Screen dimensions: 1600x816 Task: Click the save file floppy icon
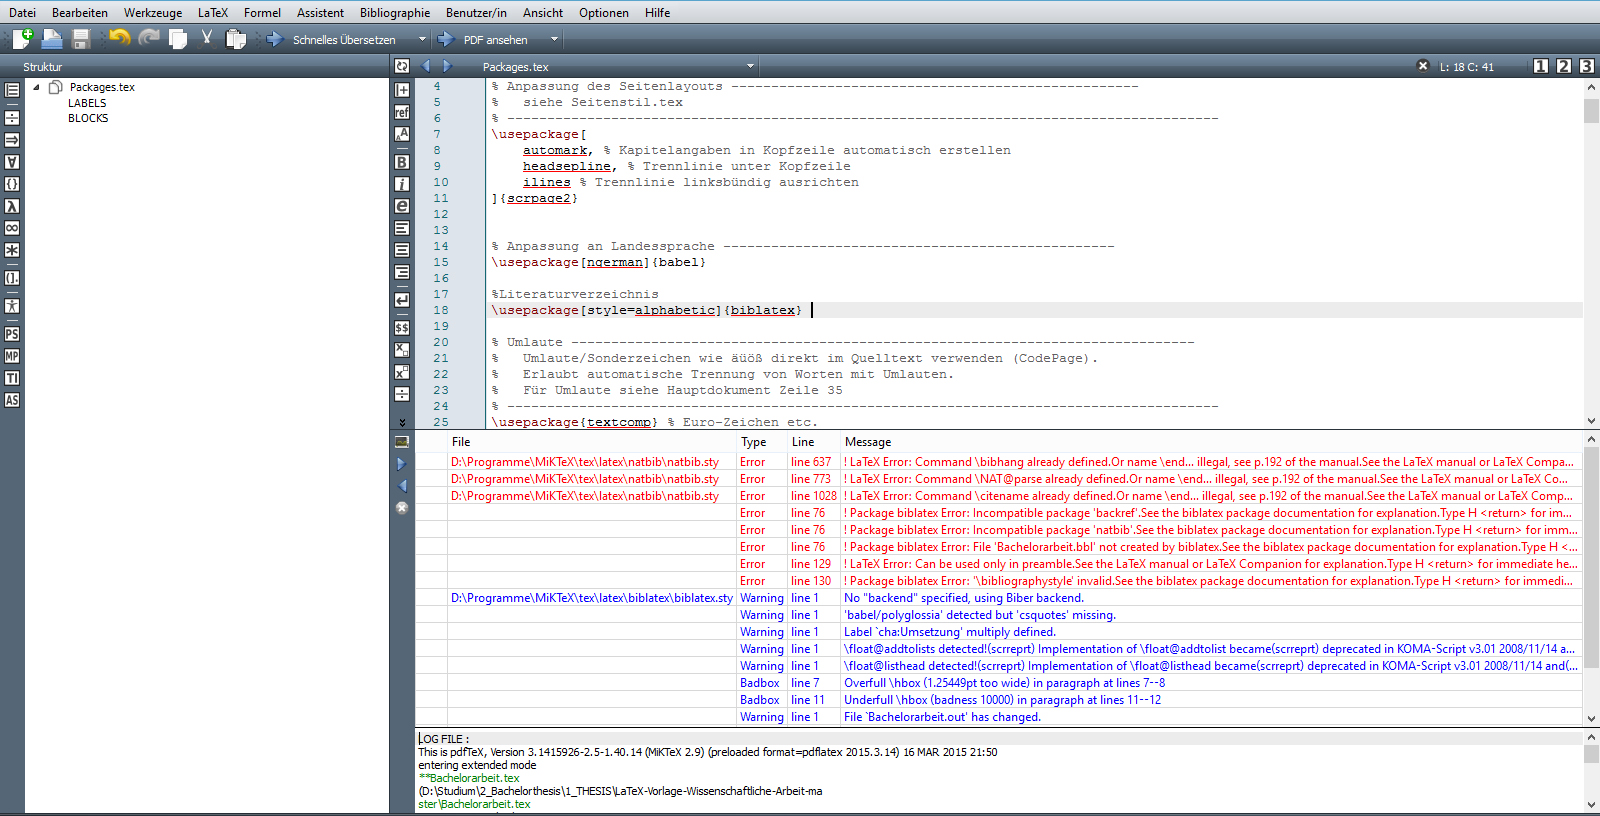pyautogui.click(x=81, y=39)
